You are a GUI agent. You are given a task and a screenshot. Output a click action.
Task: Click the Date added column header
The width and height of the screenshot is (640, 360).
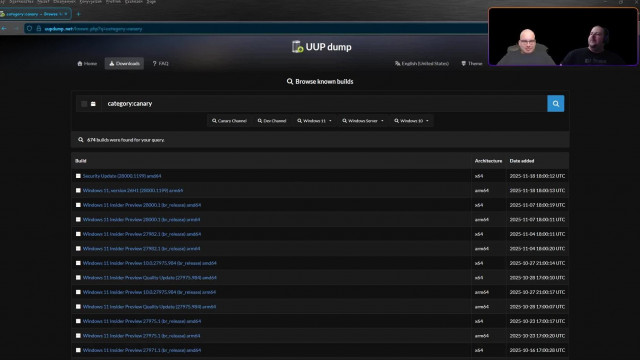pos(522,161)
